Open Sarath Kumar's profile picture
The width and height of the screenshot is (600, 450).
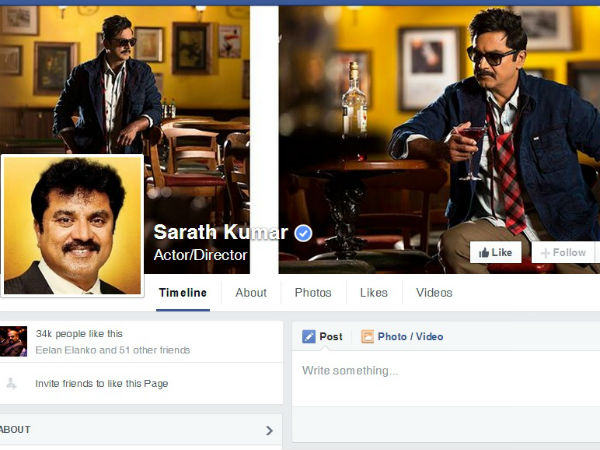pos(72,225)
